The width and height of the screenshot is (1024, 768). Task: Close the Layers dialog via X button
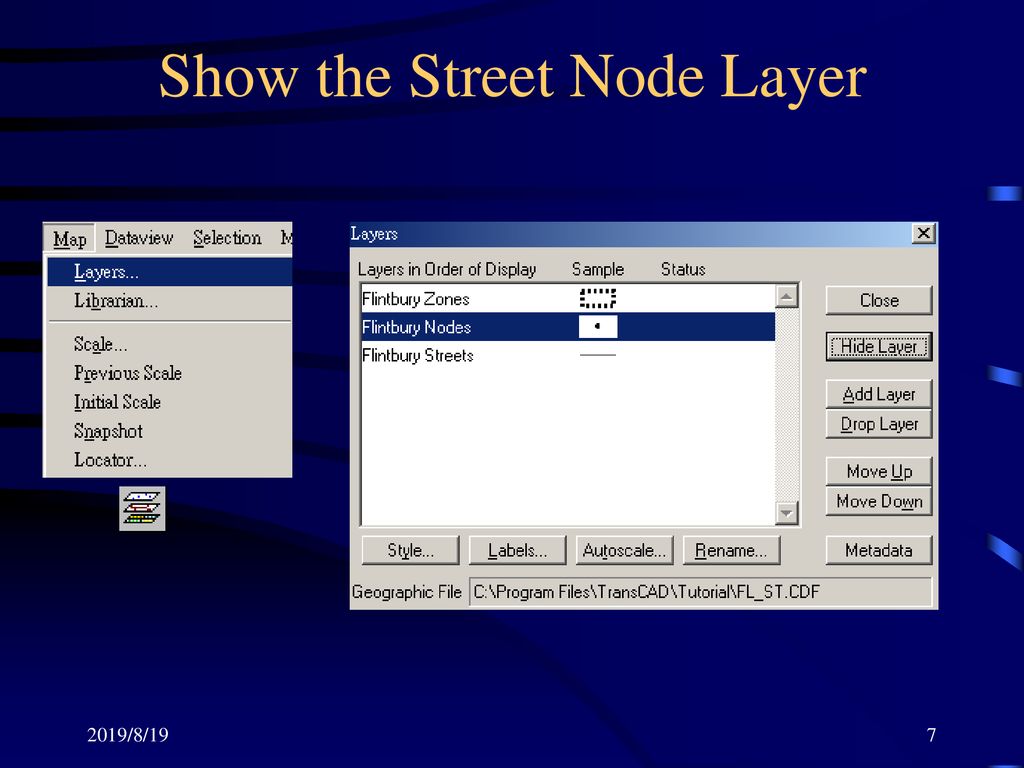pos(923,233)
